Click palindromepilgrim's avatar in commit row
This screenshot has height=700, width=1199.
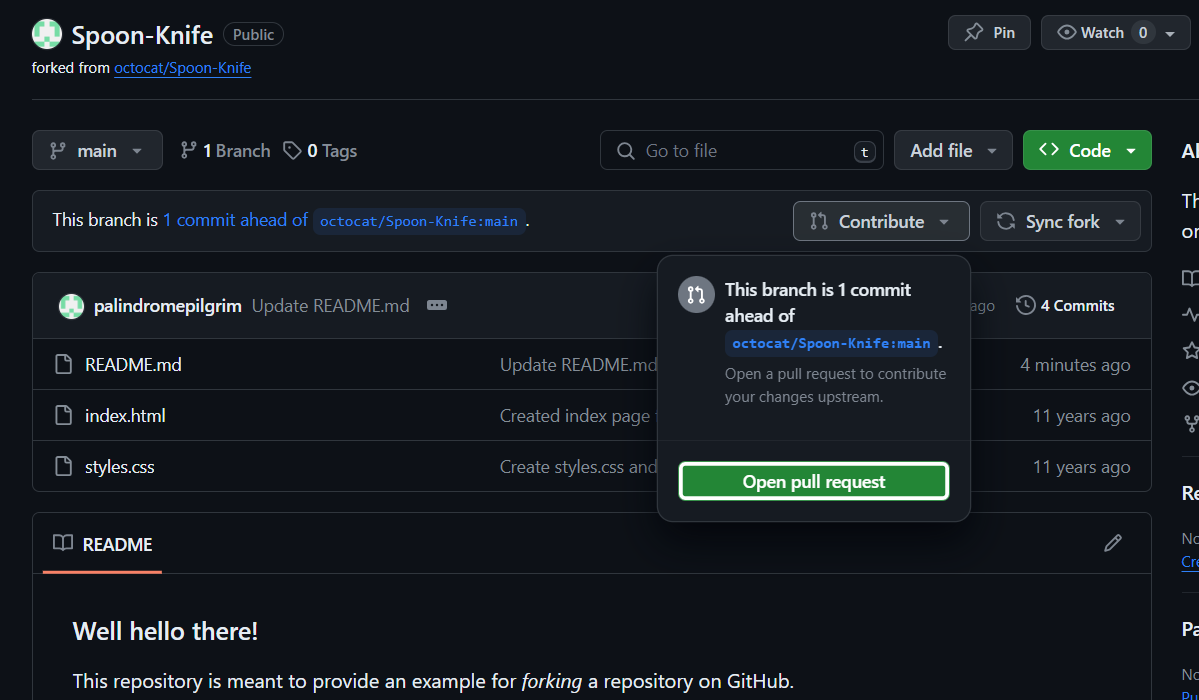(x=71, y=306)
